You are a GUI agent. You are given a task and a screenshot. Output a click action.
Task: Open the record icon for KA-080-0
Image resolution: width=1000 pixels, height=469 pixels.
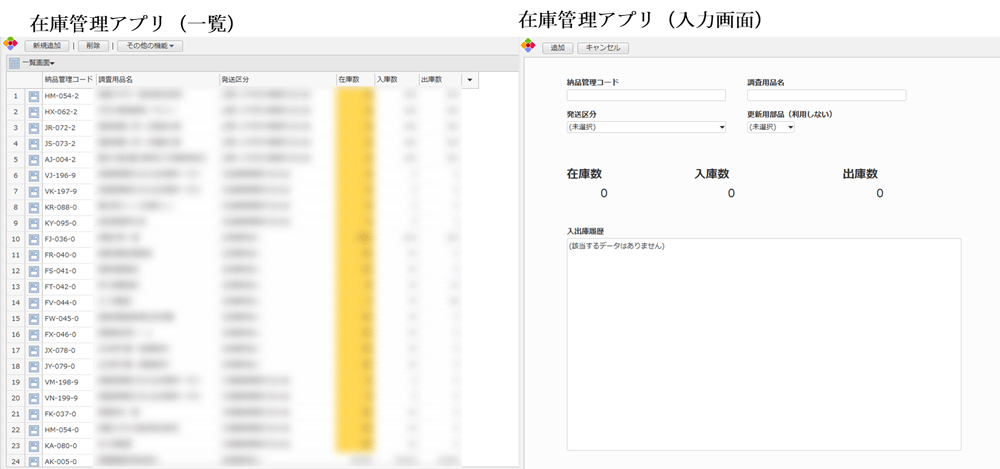coord(33,445)
